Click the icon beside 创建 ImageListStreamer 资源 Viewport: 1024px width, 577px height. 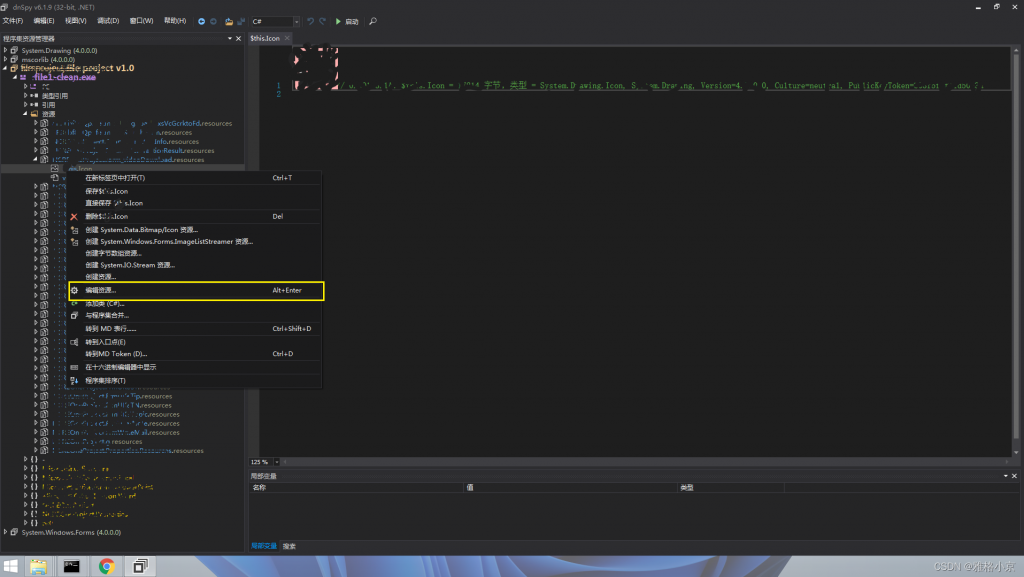click(x=74, y=242)
